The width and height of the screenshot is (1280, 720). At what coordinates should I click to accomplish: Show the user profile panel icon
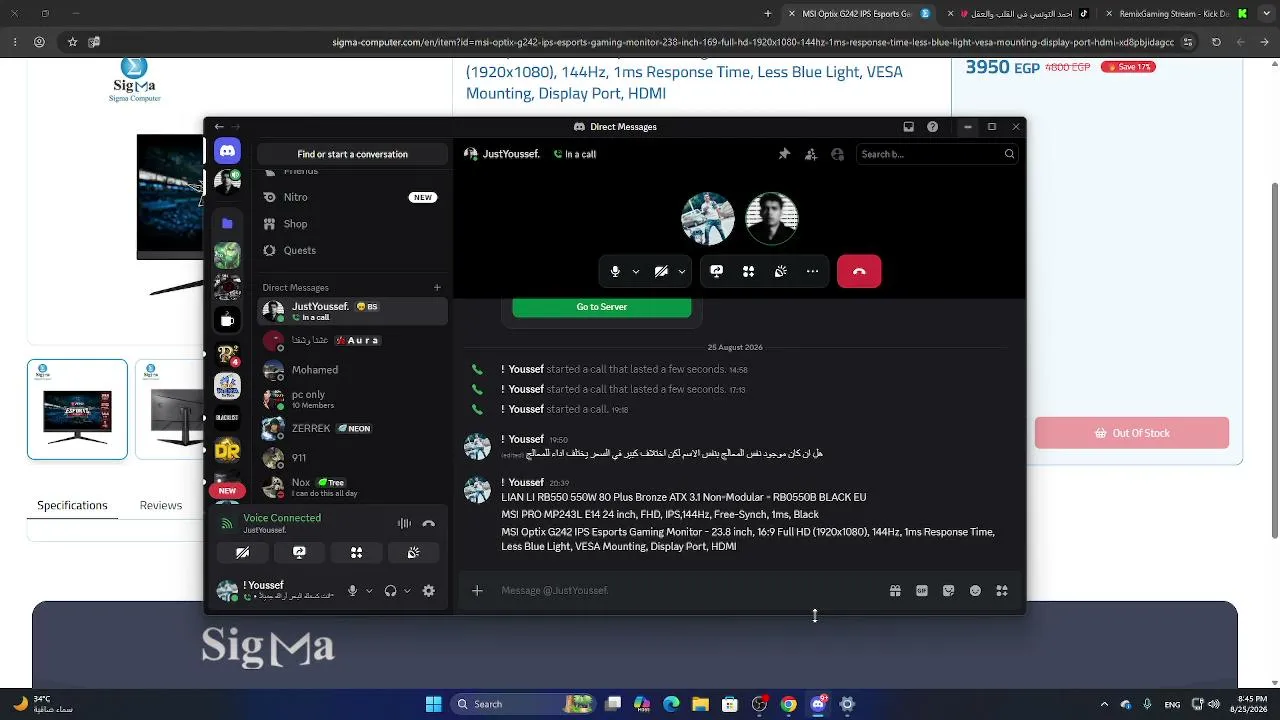[838, 154]
